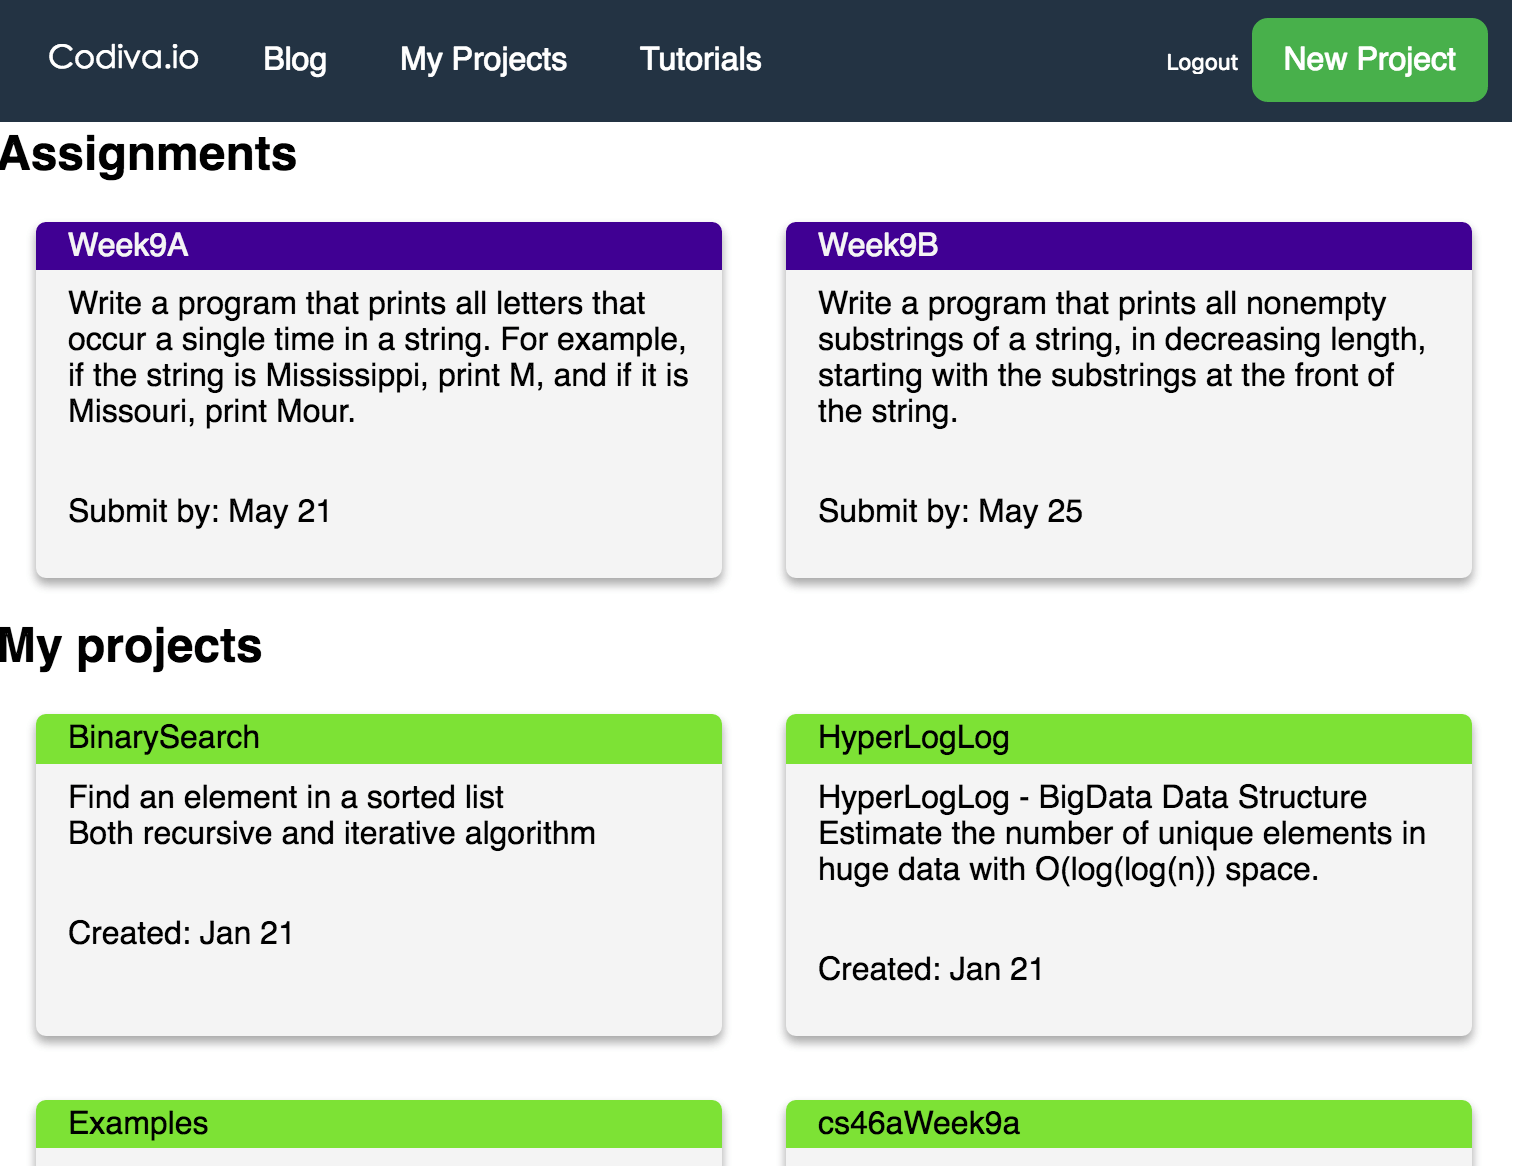Screen dimensions: 1514x1166
Task: Select the Week9B assignment description text
Action: [1121, 357]
